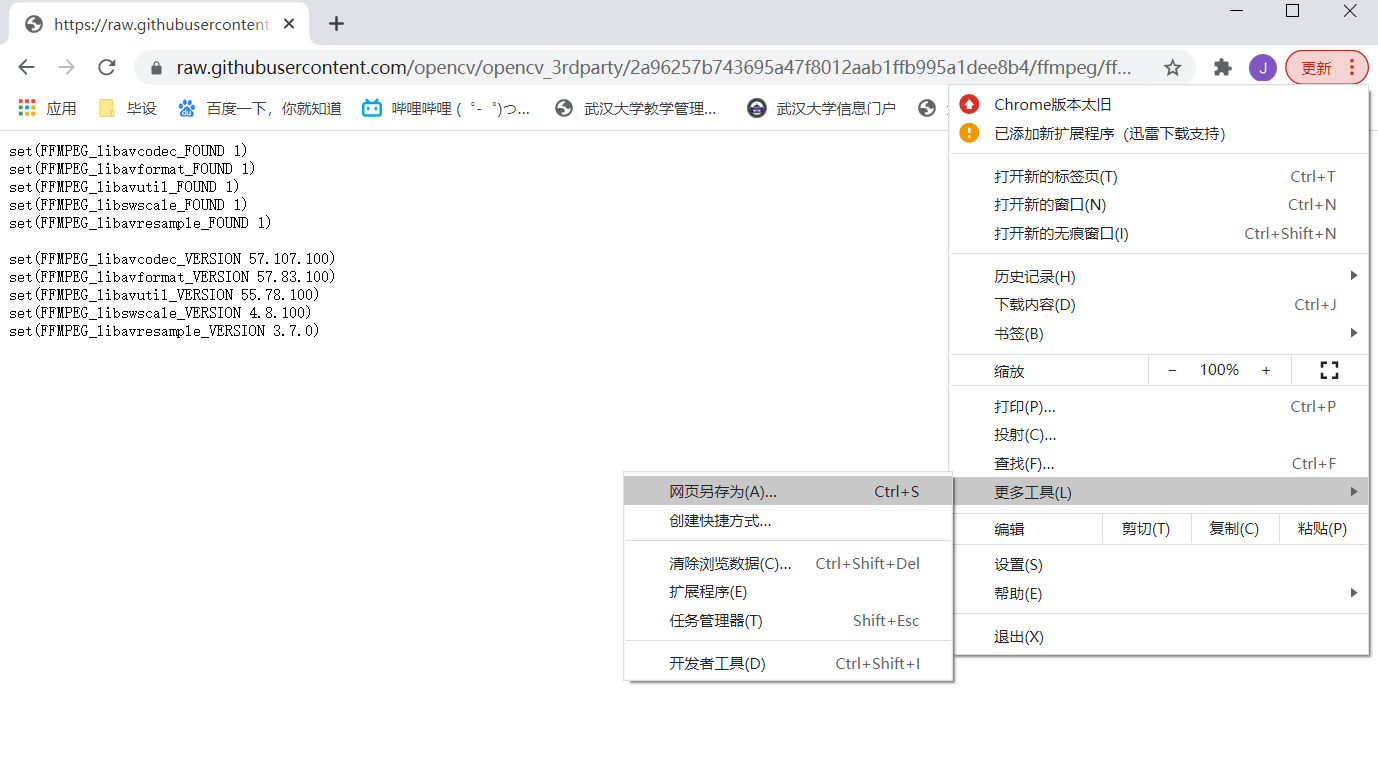Click the extensions puzzle icon

1222,67
